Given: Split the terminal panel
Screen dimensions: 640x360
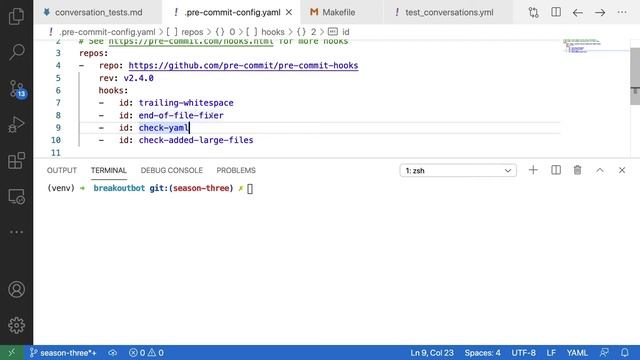Looking at the screenshot, I should [x=556, y=170].
